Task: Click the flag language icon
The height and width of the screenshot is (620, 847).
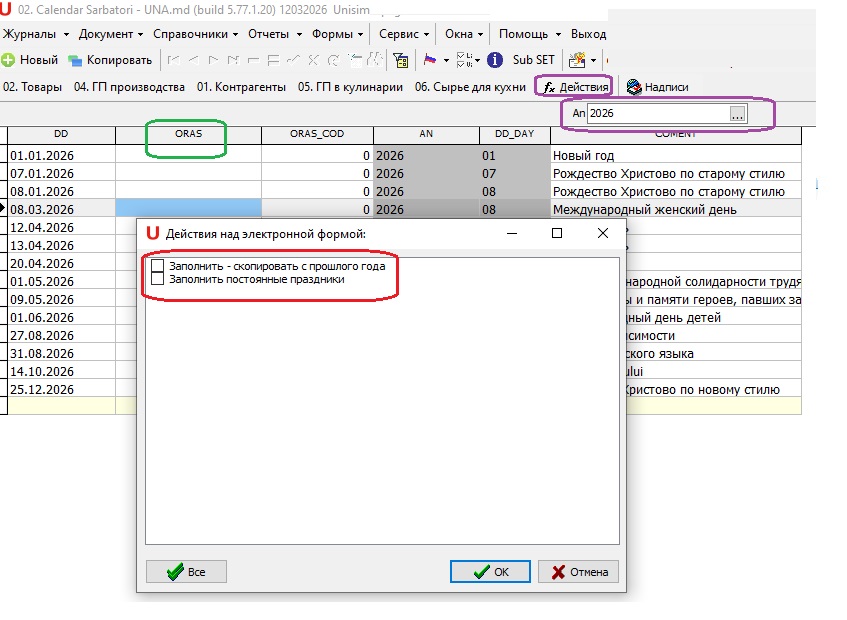Action: [430, 60]
